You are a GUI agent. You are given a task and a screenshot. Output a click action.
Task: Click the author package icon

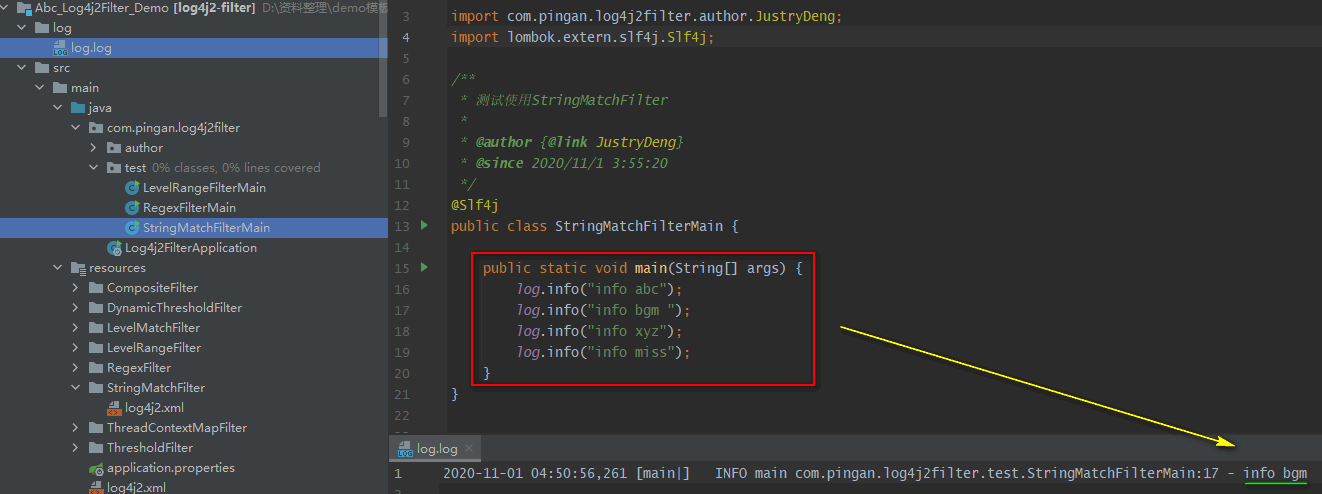click(114, 148)
